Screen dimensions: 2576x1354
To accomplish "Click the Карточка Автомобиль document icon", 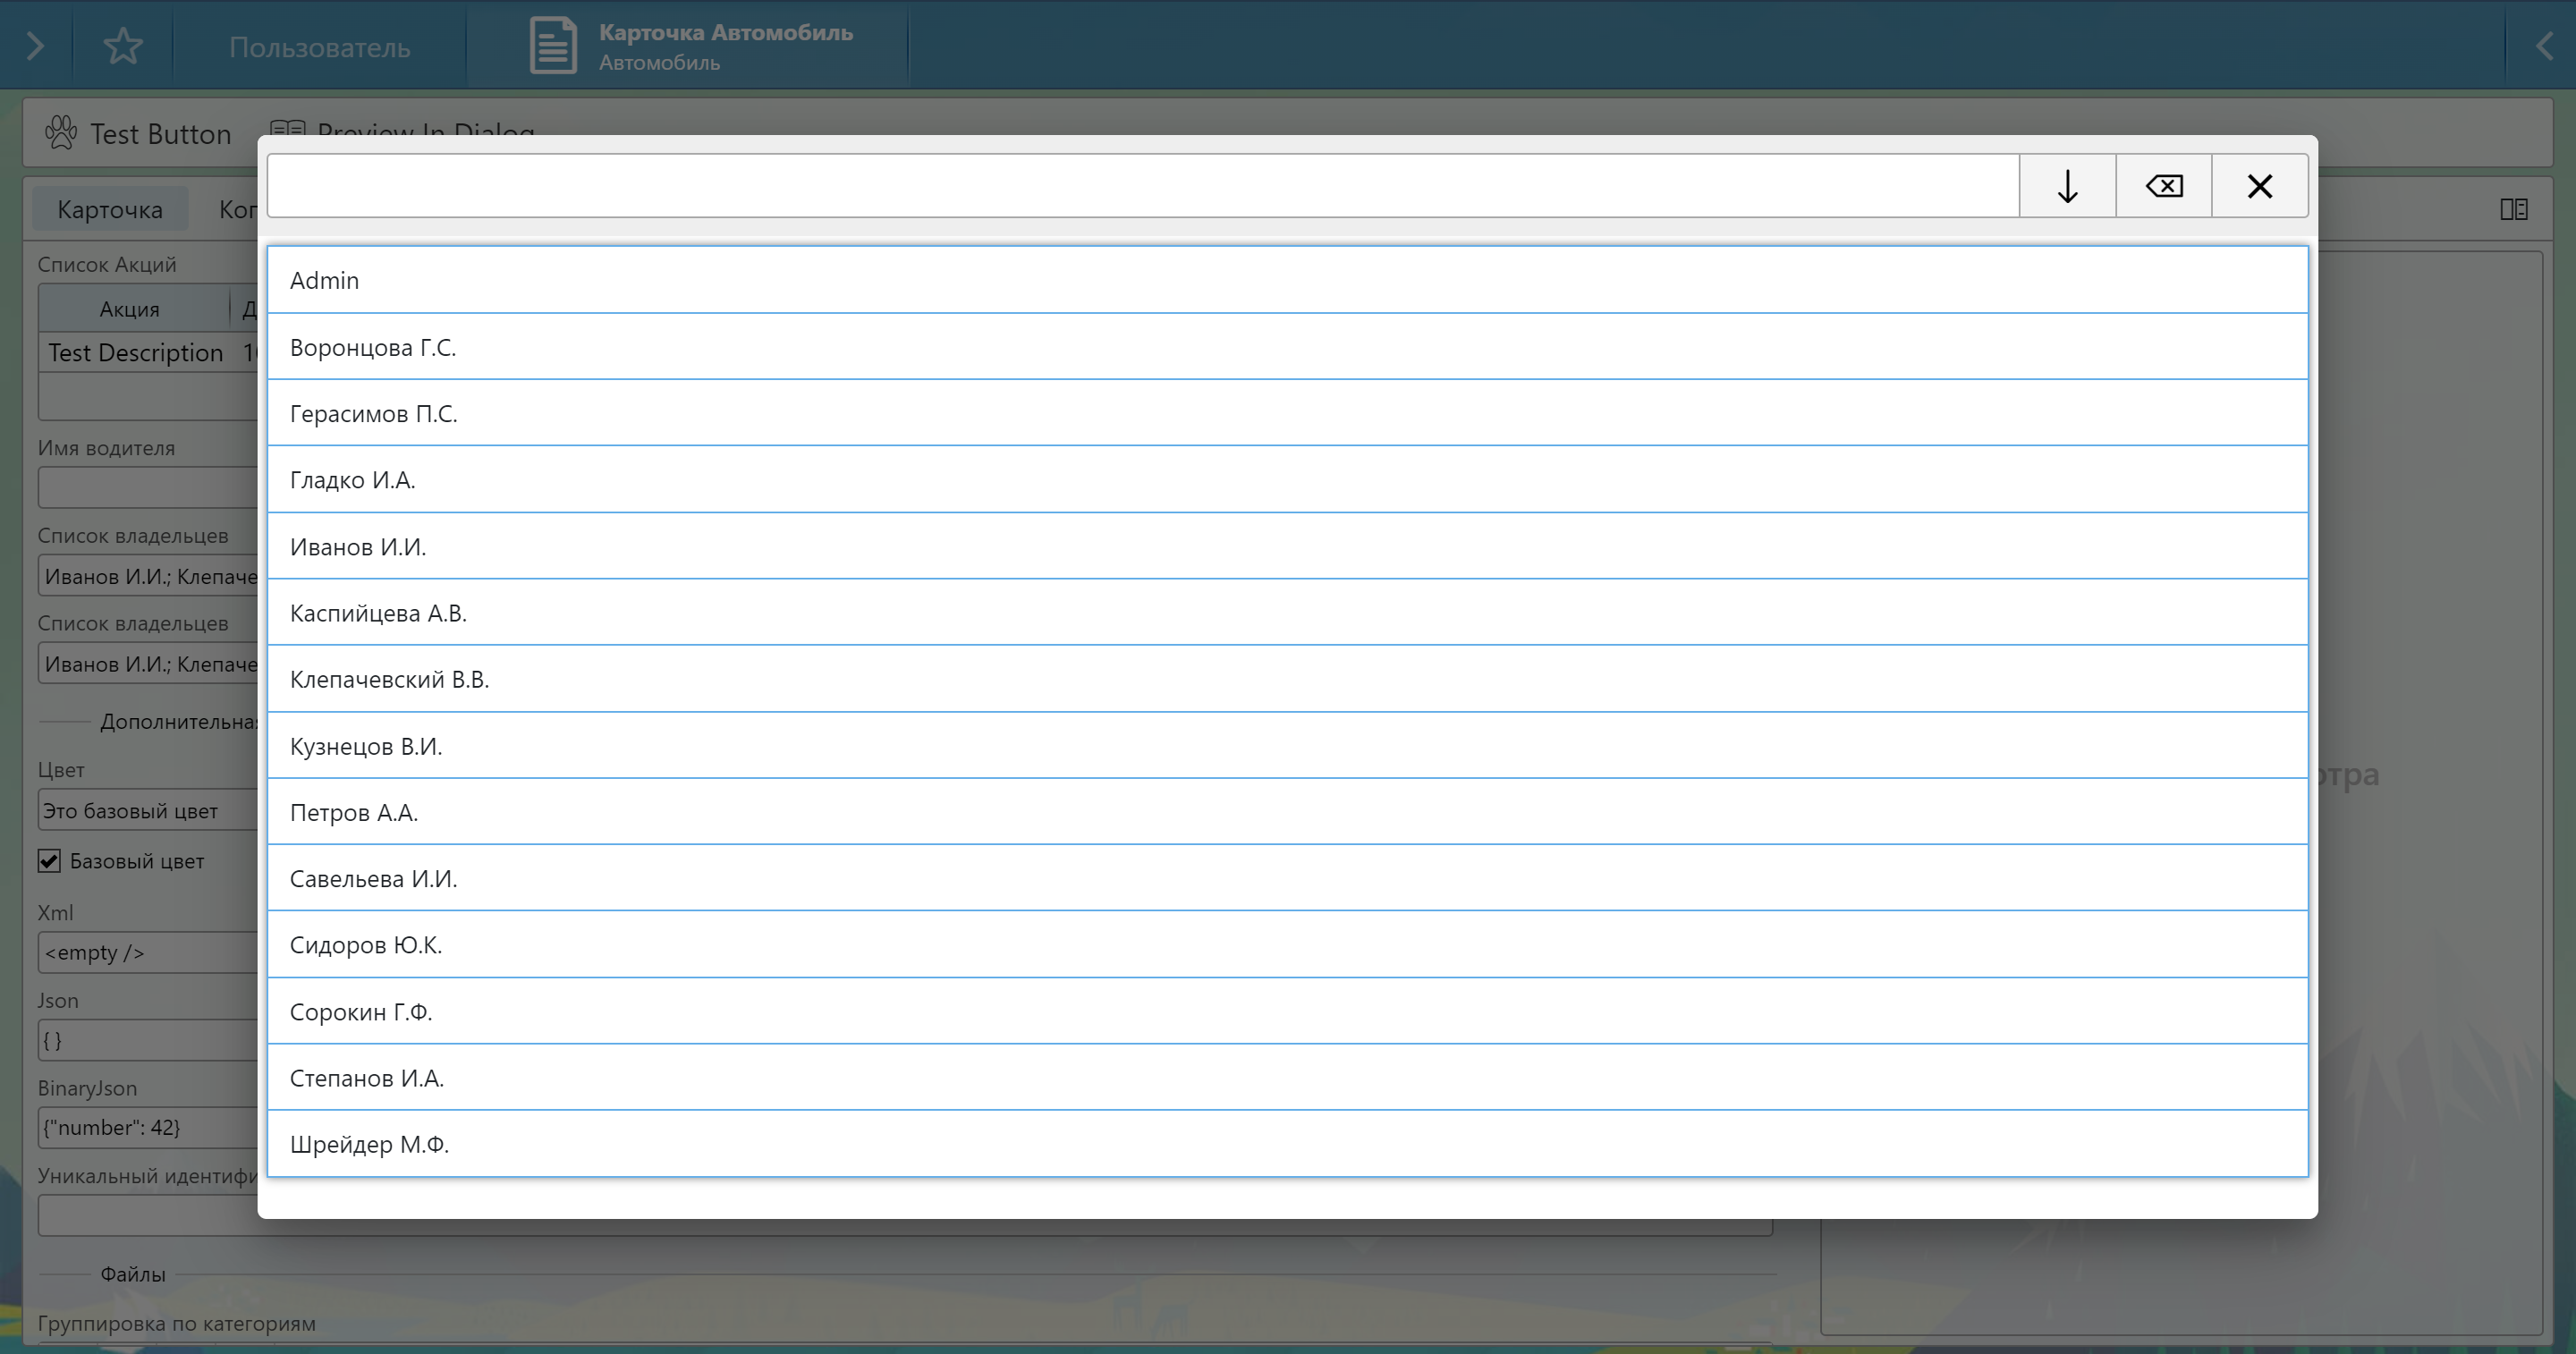I will (553, 46).
